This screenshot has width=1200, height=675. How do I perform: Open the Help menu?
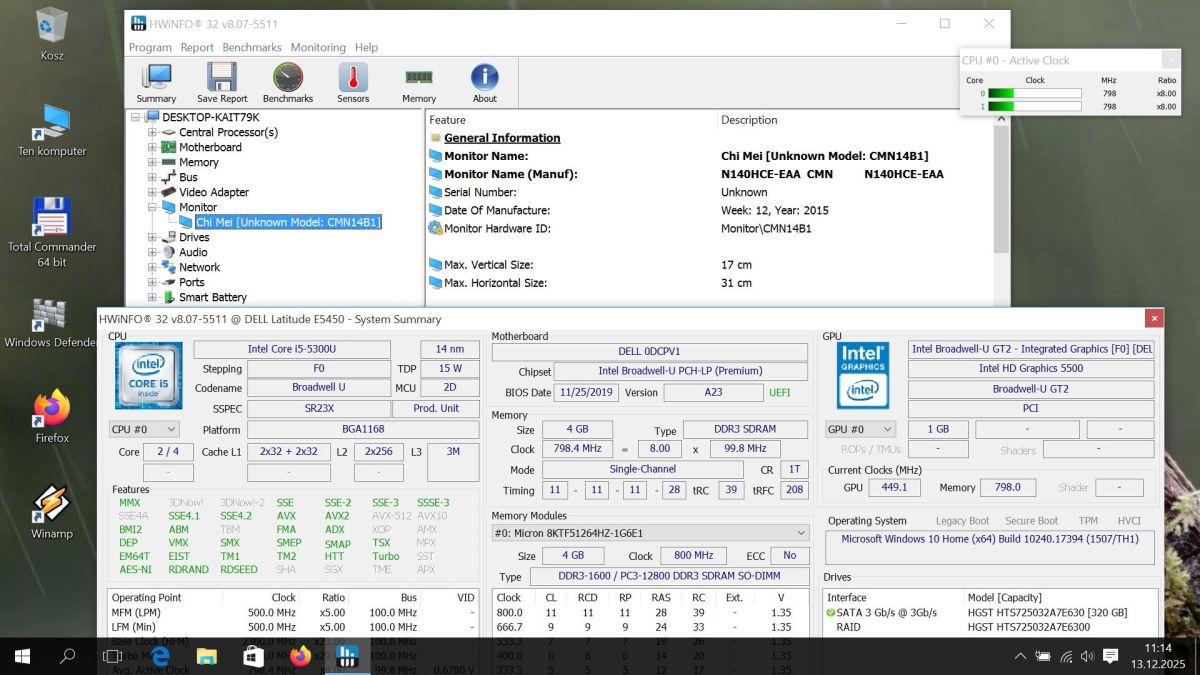(x=366, y=47)
